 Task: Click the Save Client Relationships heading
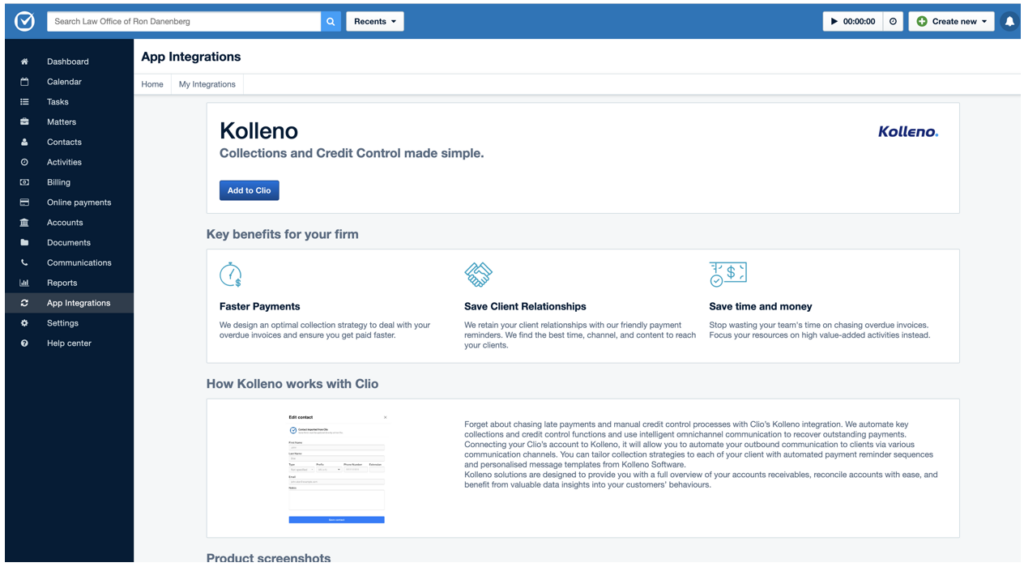coord(525,306)
